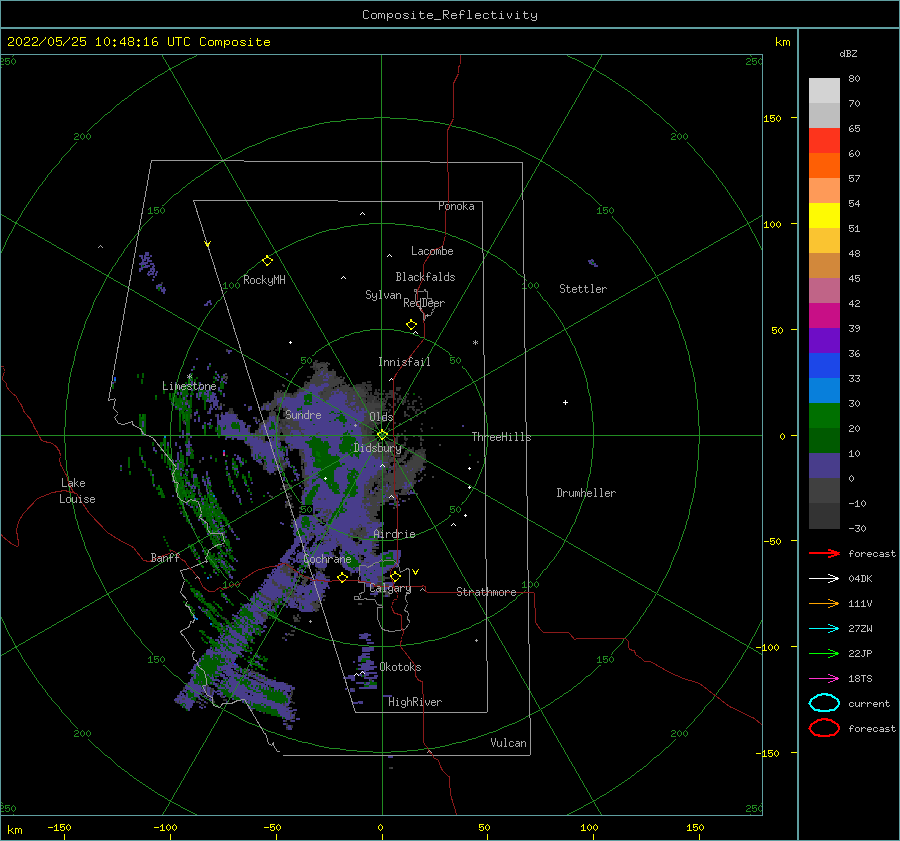Image resolution: width=900 pixels, height=841 pixels.
Task: Click the Ponoka city label
Action: tap(456, 206)
